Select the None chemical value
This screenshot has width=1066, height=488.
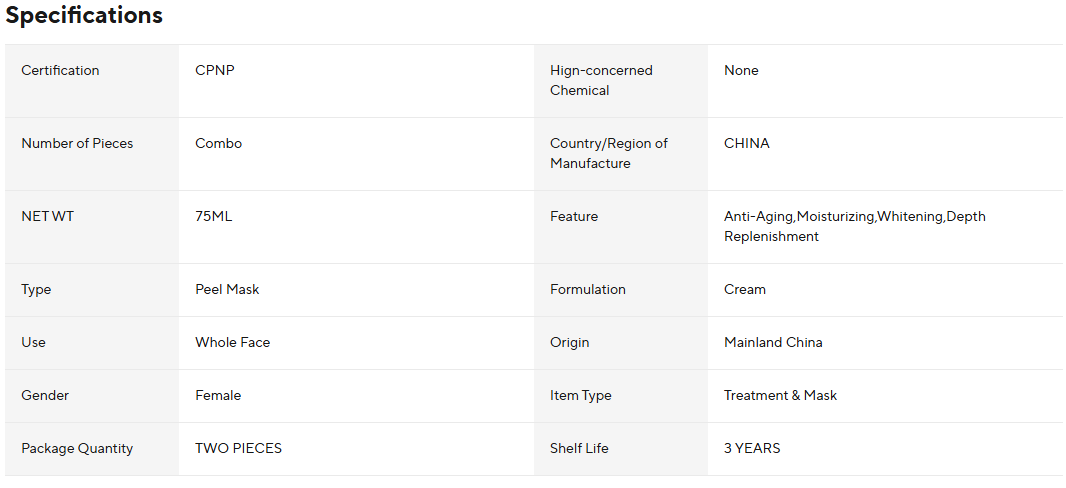click(x=741, y=71)
